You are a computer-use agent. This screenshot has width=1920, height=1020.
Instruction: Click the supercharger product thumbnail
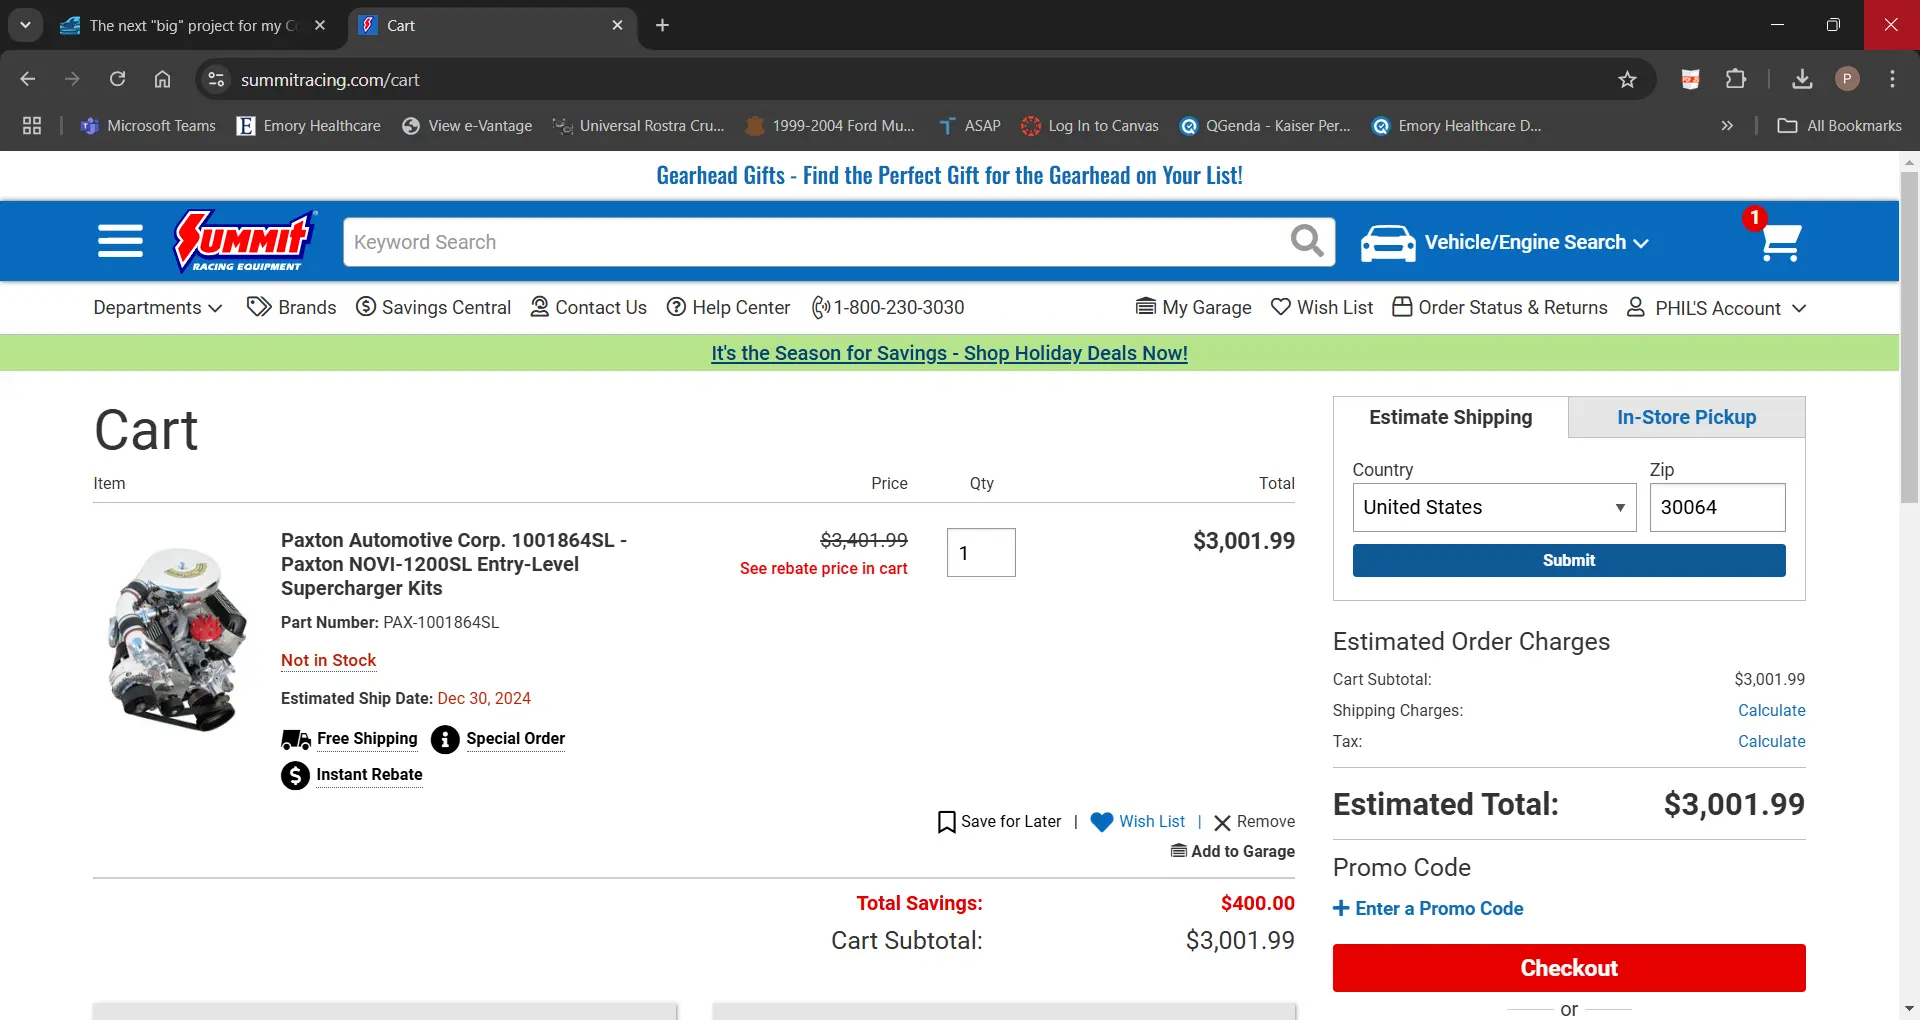pyautogui.click(x=178, y=638)
